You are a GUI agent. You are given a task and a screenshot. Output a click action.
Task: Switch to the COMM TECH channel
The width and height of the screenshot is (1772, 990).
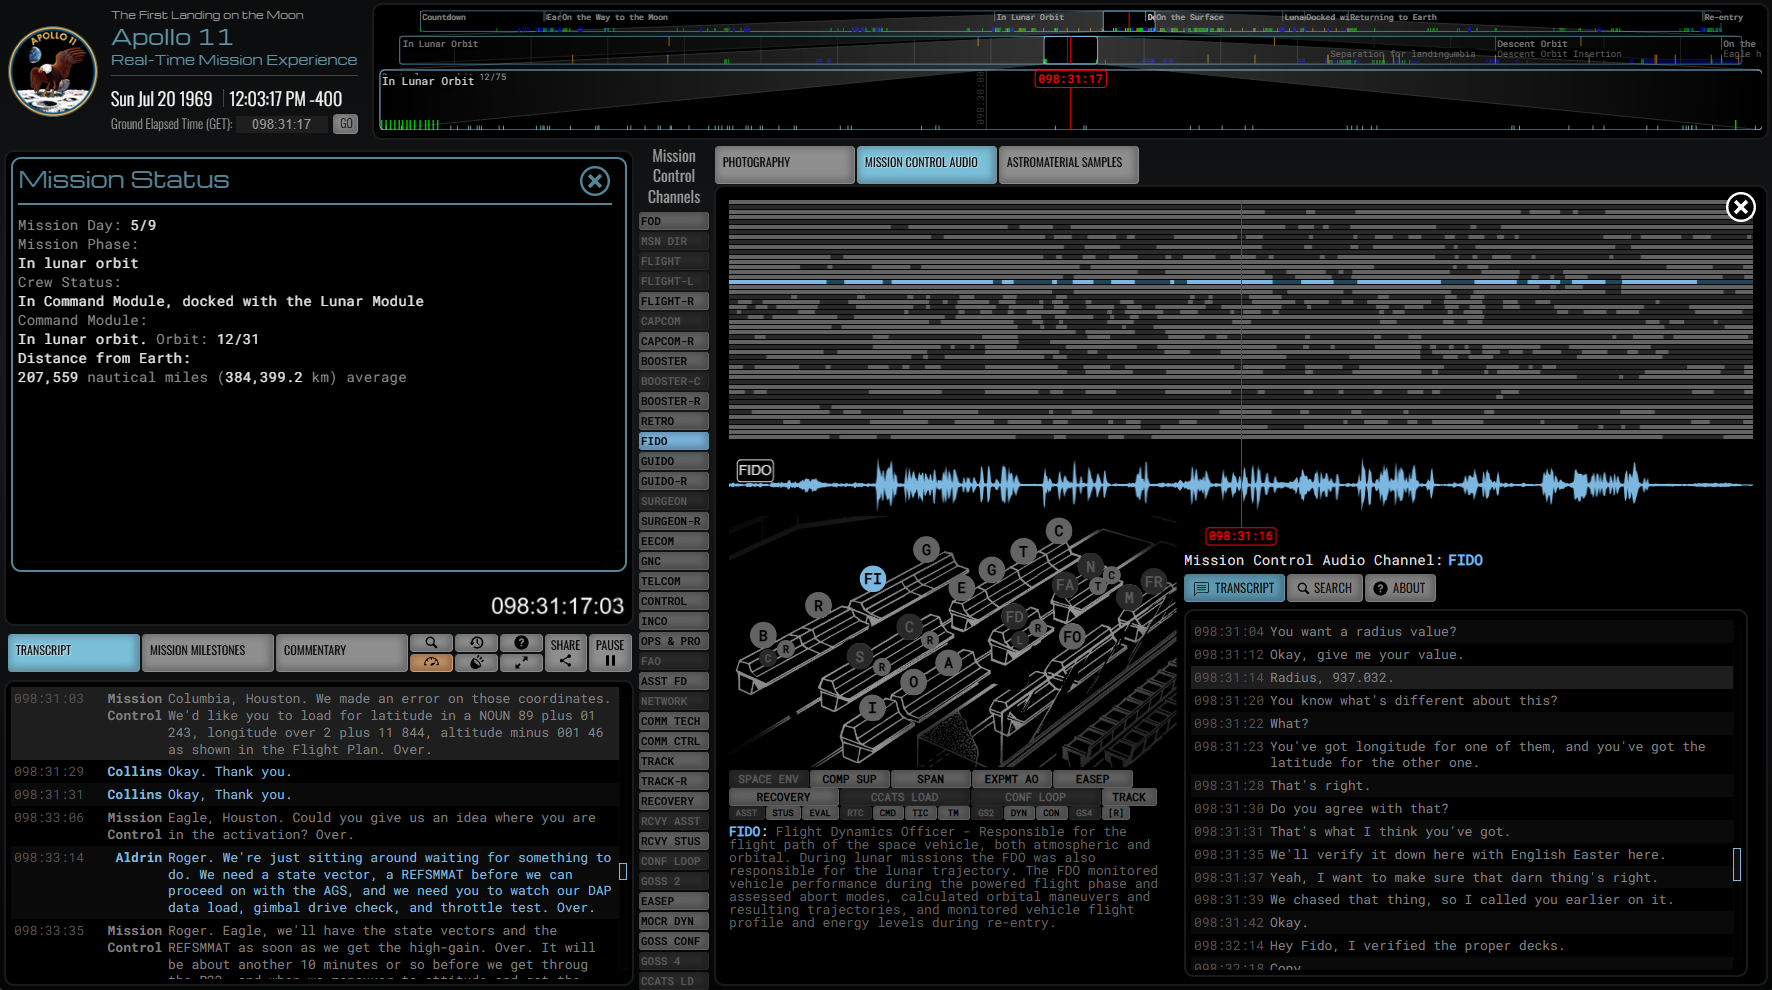pos(674,721)
